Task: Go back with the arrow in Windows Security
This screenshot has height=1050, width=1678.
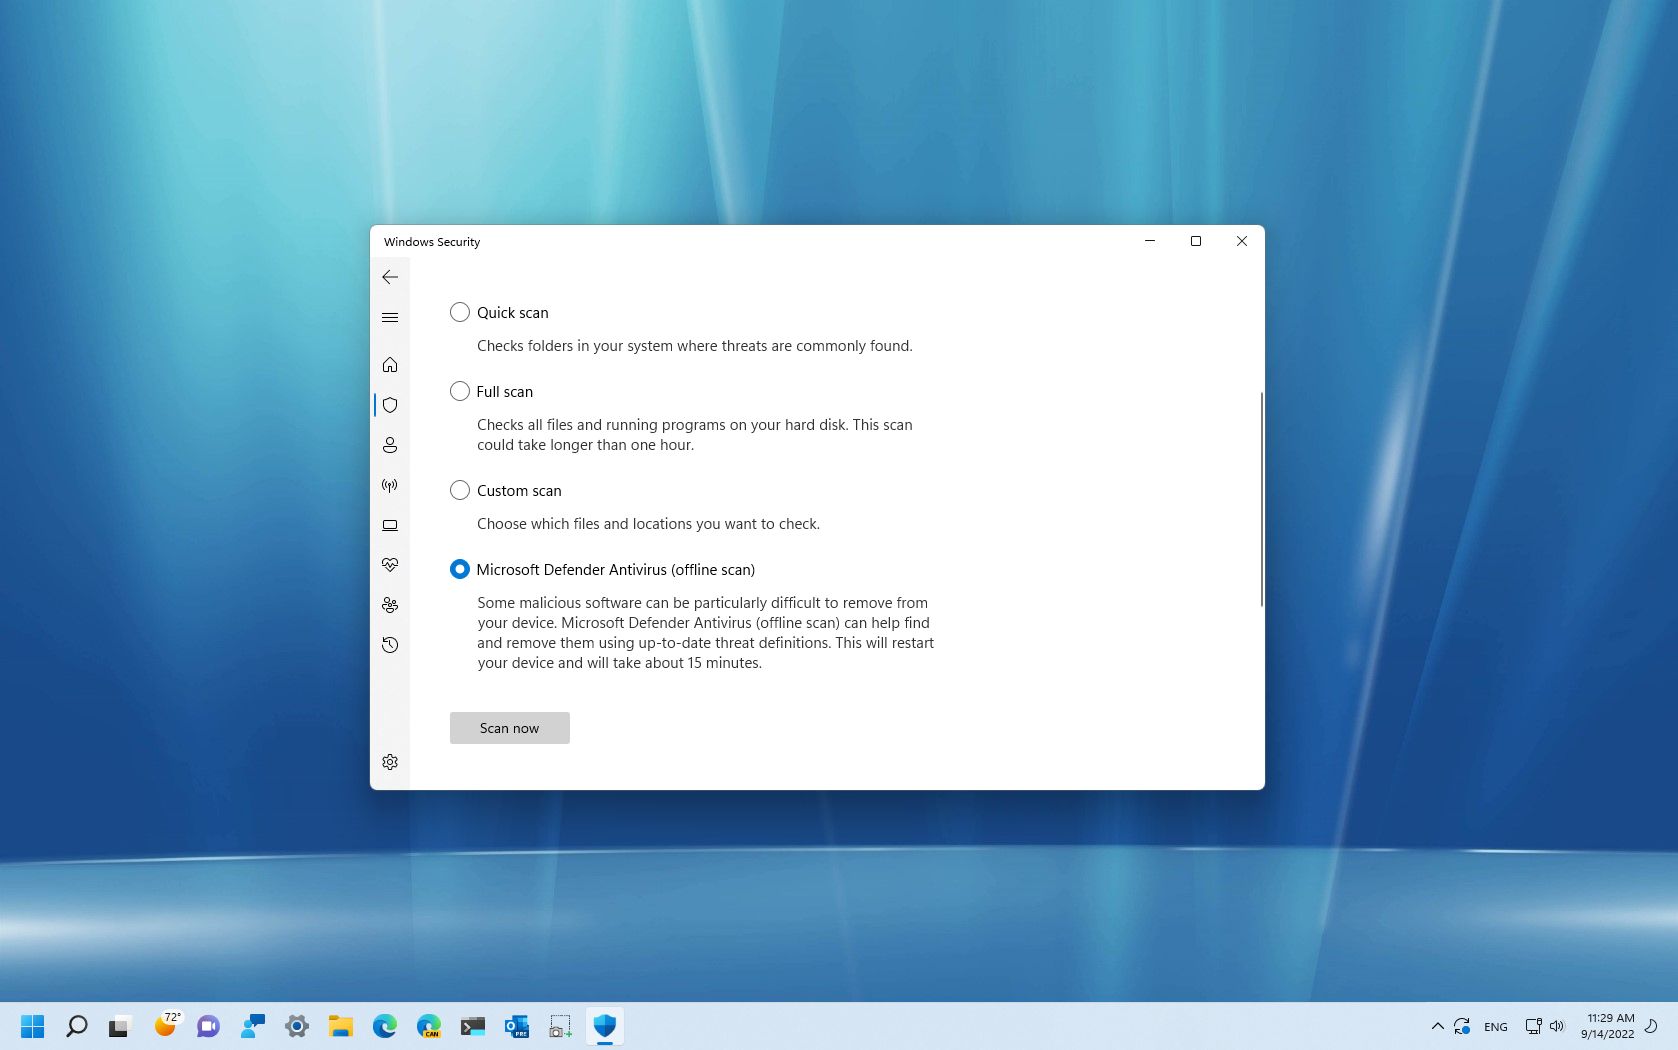Action: click(390, 277)
